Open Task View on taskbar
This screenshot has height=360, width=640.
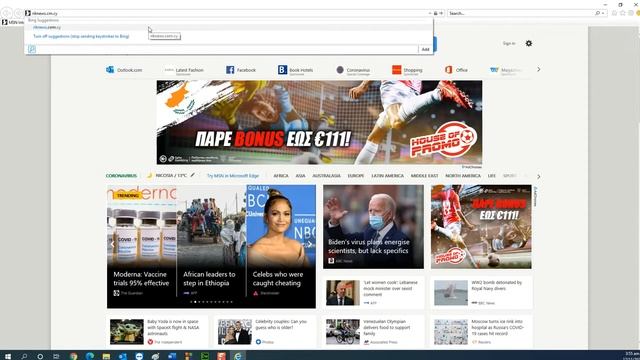tap(56, 356)
